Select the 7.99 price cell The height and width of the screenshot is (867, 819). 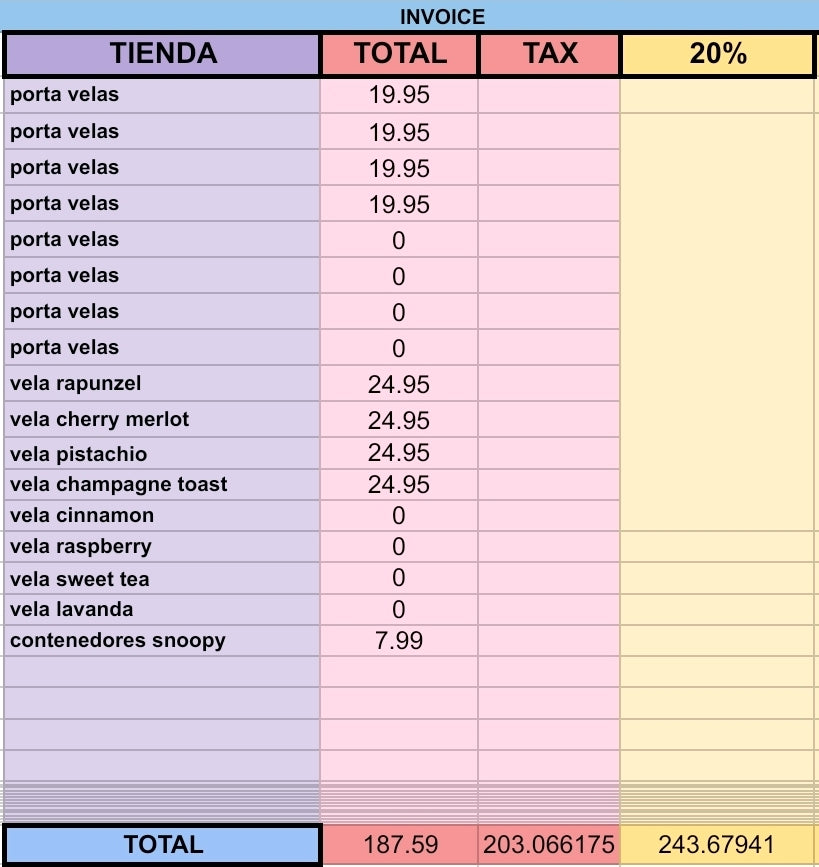[399, 640]
